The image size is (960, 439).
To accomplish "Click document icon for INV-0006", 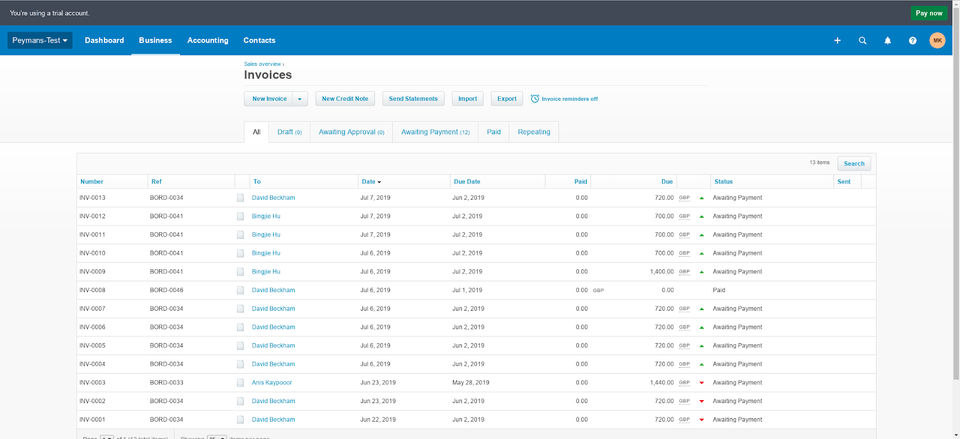I will click(241, 327).
